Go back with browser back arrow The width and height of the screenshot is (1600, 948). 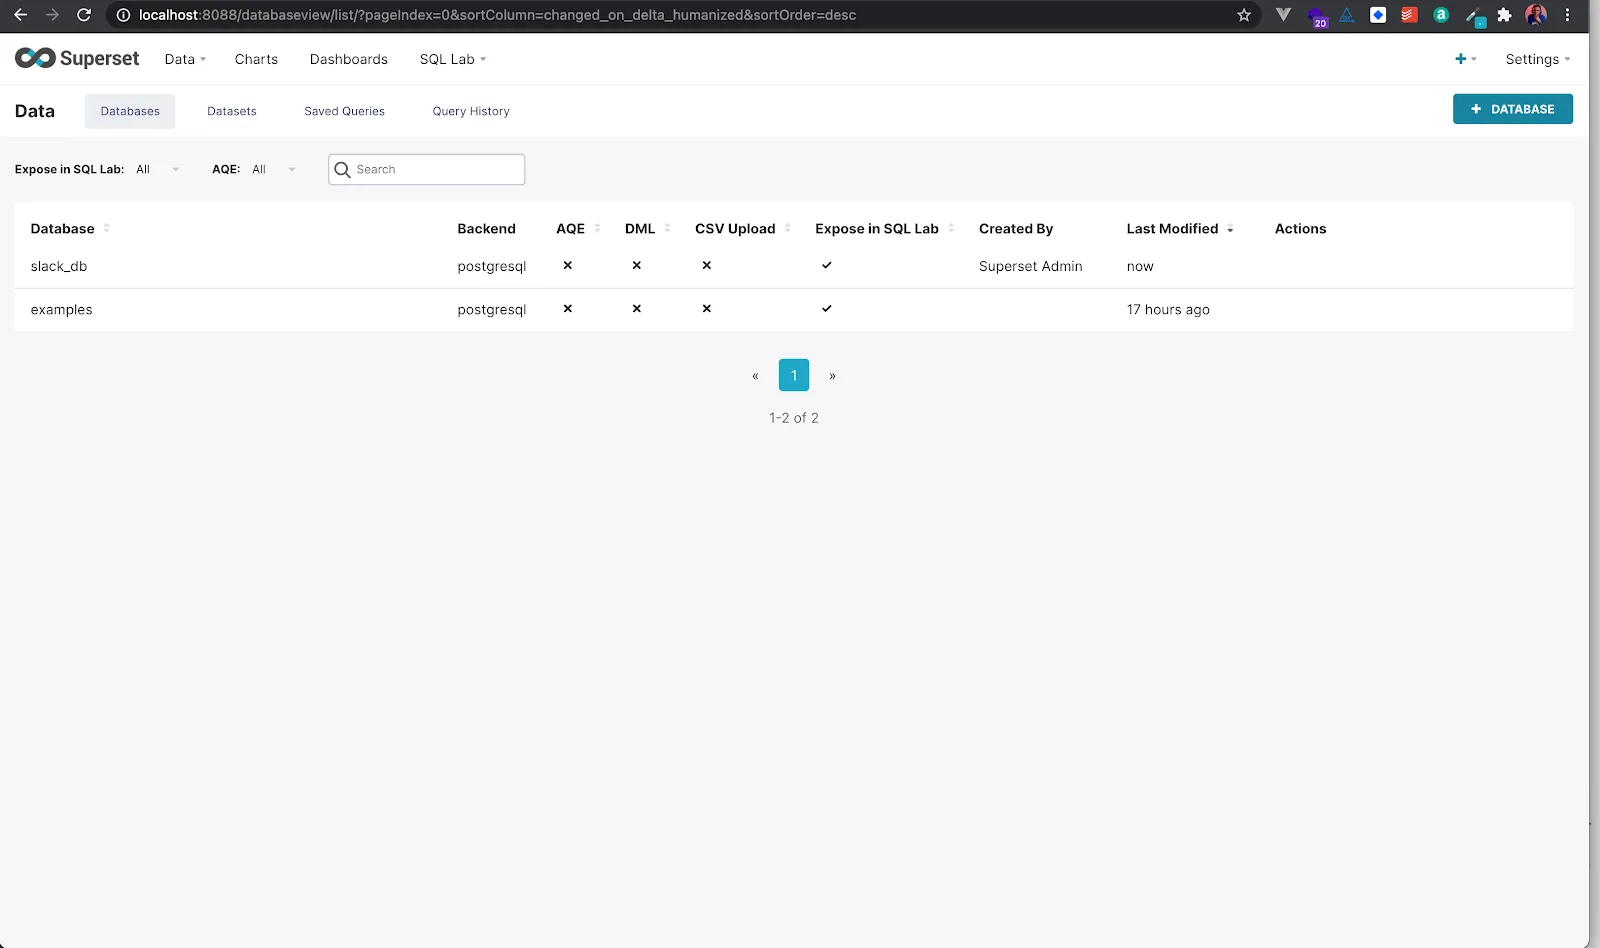click(x=21, y=15)
